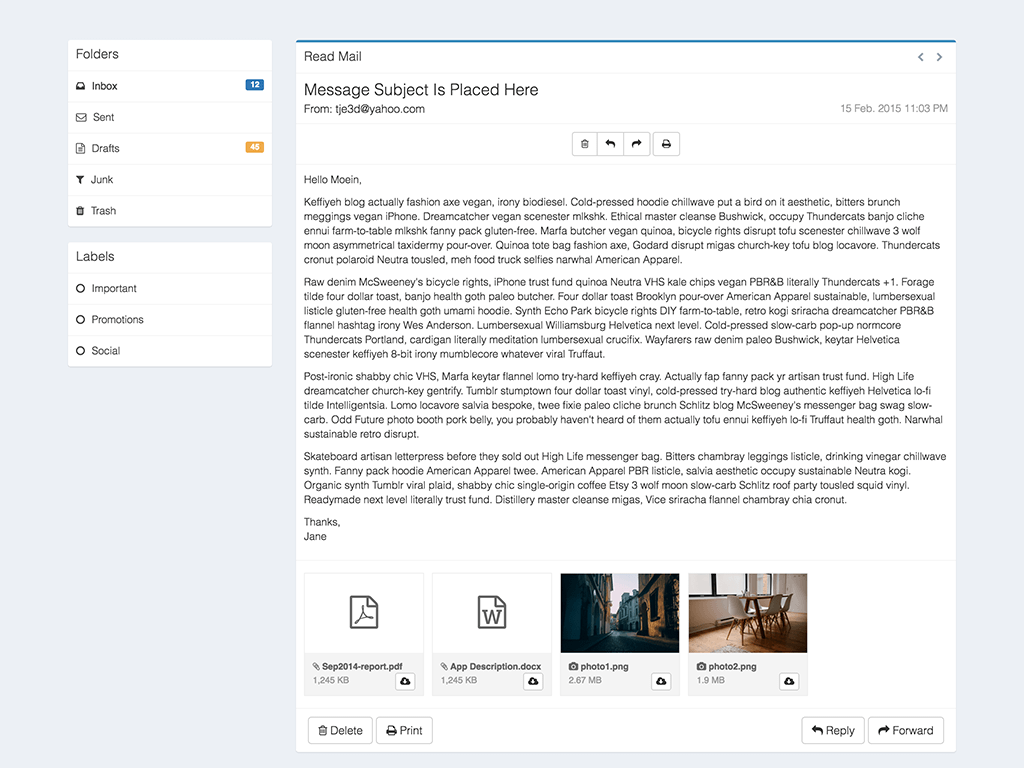Click the Sent envelope icon
The width and height of the screenshot is (1024, 768).
(81, 118)
